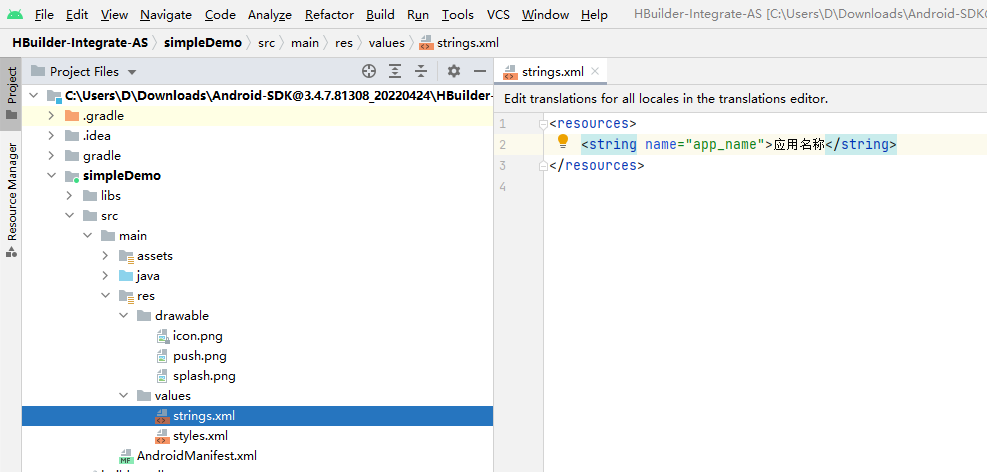Click the Collapse All icon in Project panel

click(421, 71)
